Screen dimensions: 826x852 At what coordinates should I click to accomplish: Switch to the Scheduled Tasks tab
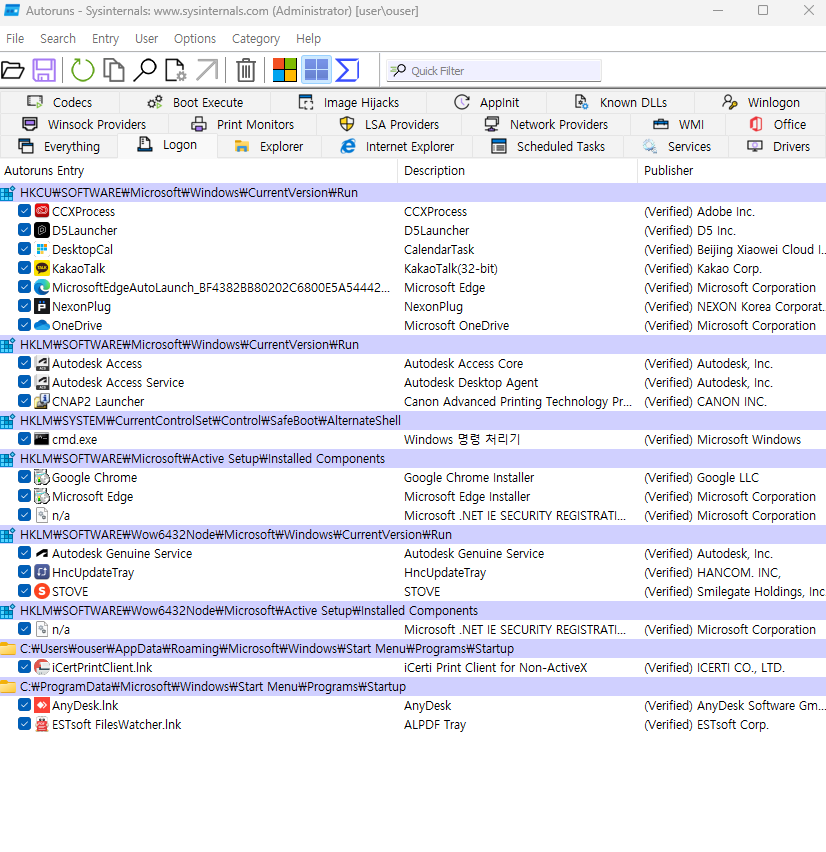click(x=548, y=146)
